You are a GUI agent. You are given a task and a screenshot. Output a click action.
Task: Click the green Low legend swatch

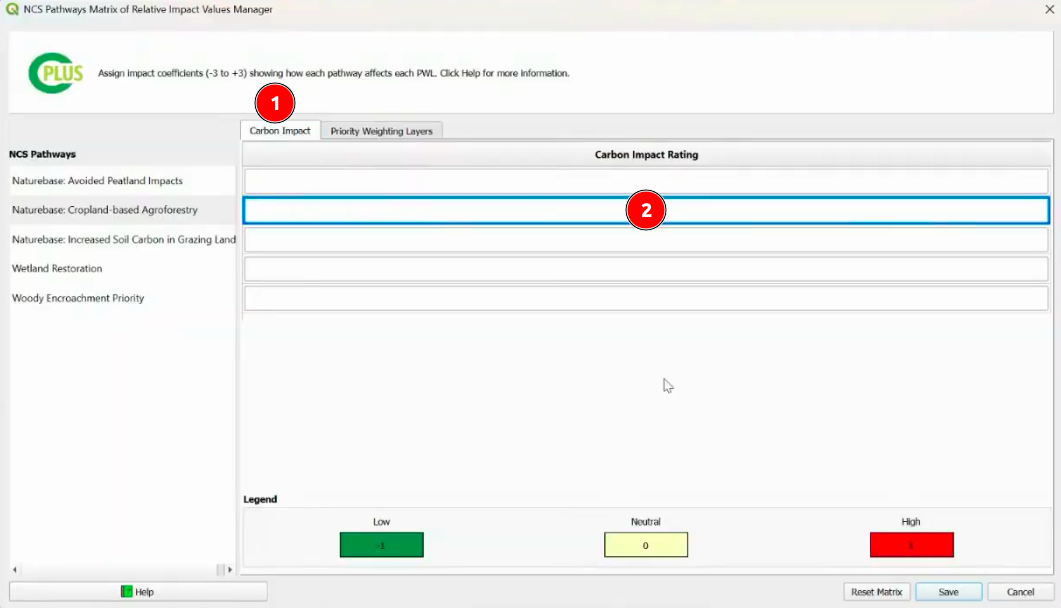(381, 545)
